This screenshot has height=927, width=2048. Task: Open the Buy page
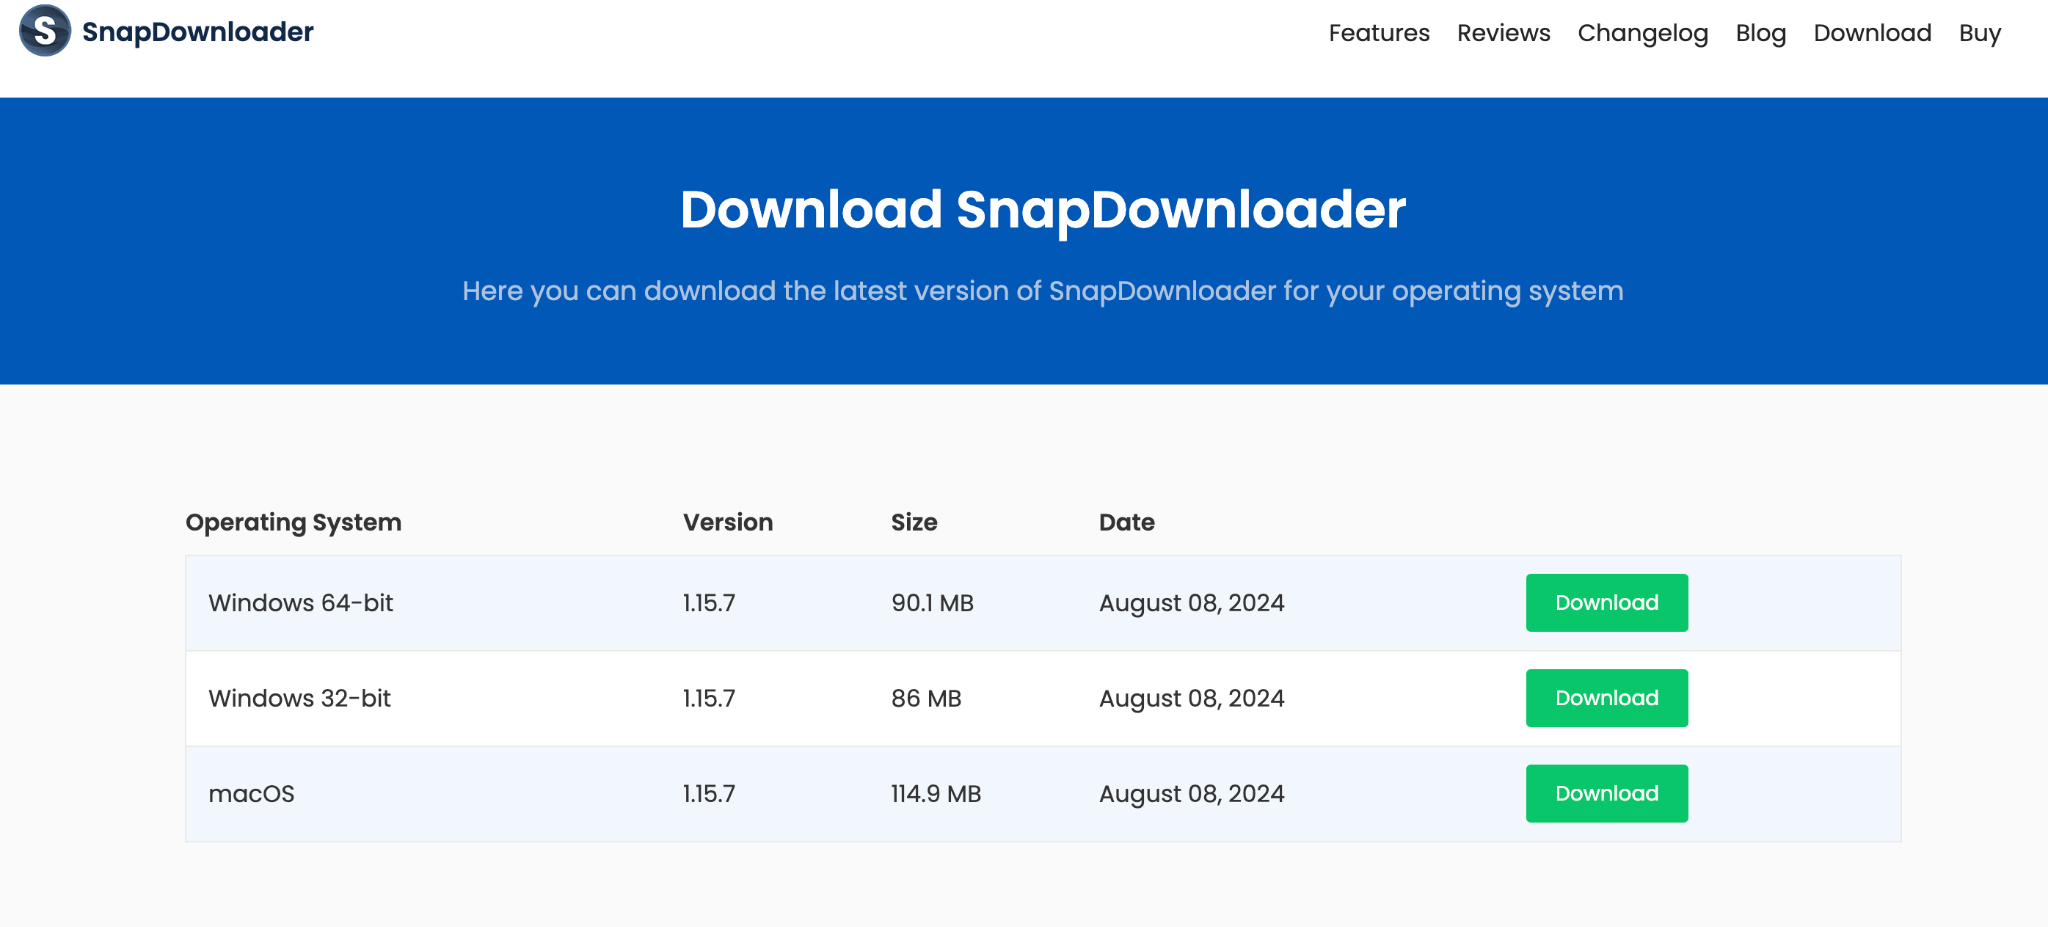tap(1979, 34)
